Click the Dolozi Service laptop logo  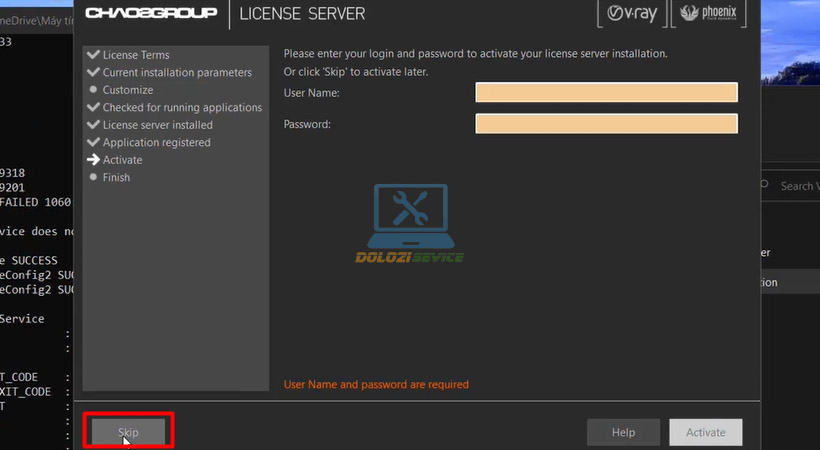pos(410,215)
